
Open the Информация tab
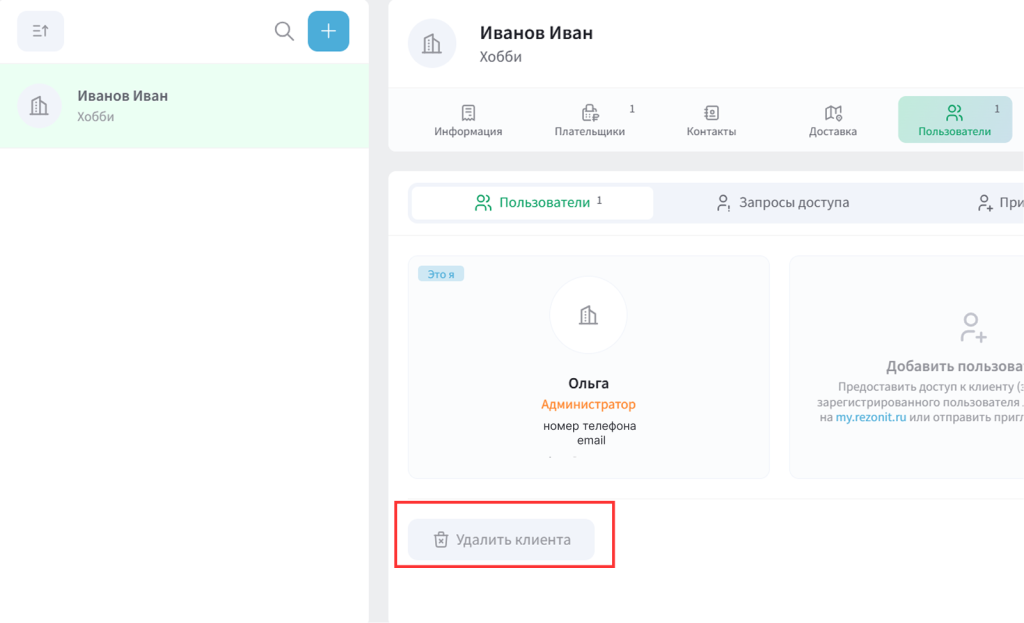pos(468,120)
